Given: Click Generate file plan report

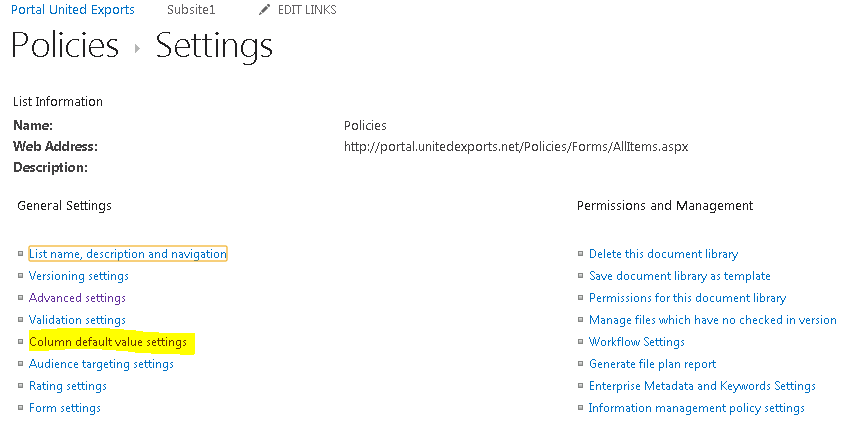Looking at the screenshot, I should pyautogui.click(x=652, y=364).
